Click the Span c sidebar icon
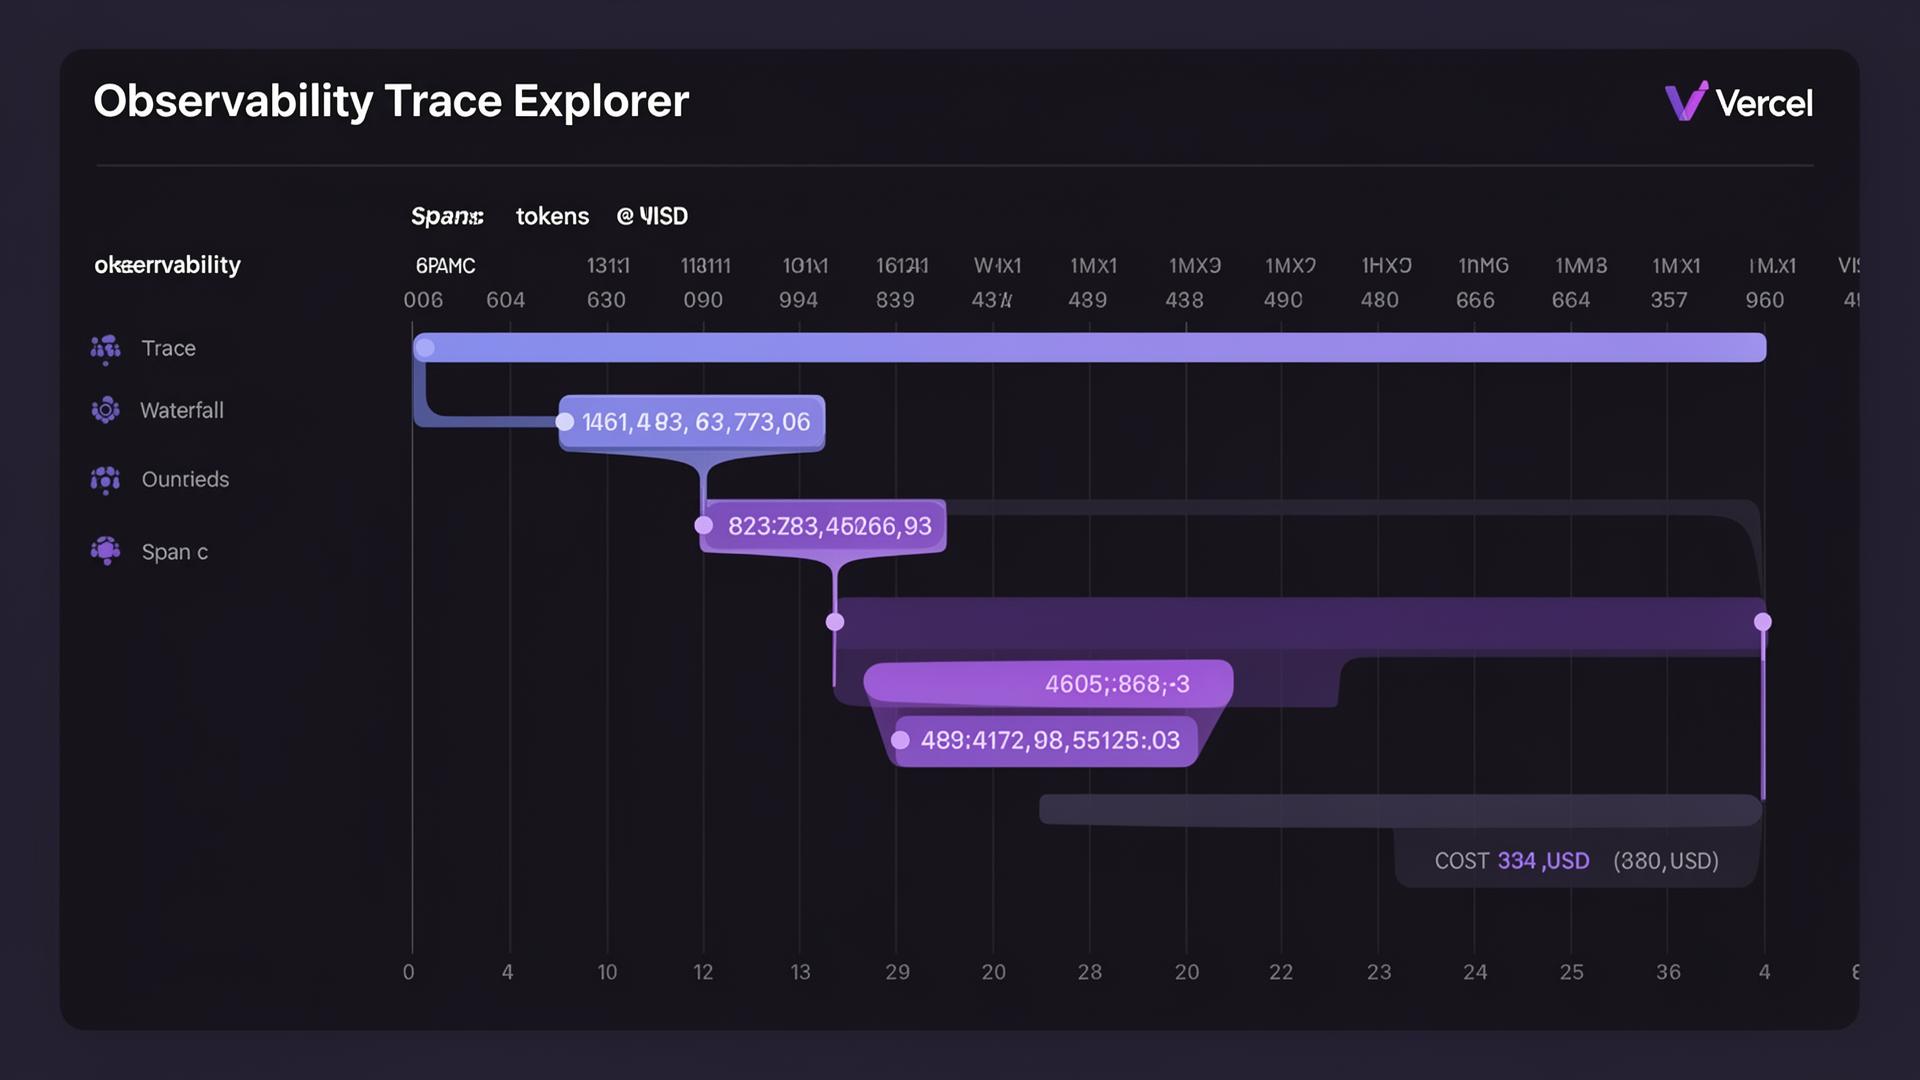1920x1080 pixels. pyautogui.click(x=105, y=551)
